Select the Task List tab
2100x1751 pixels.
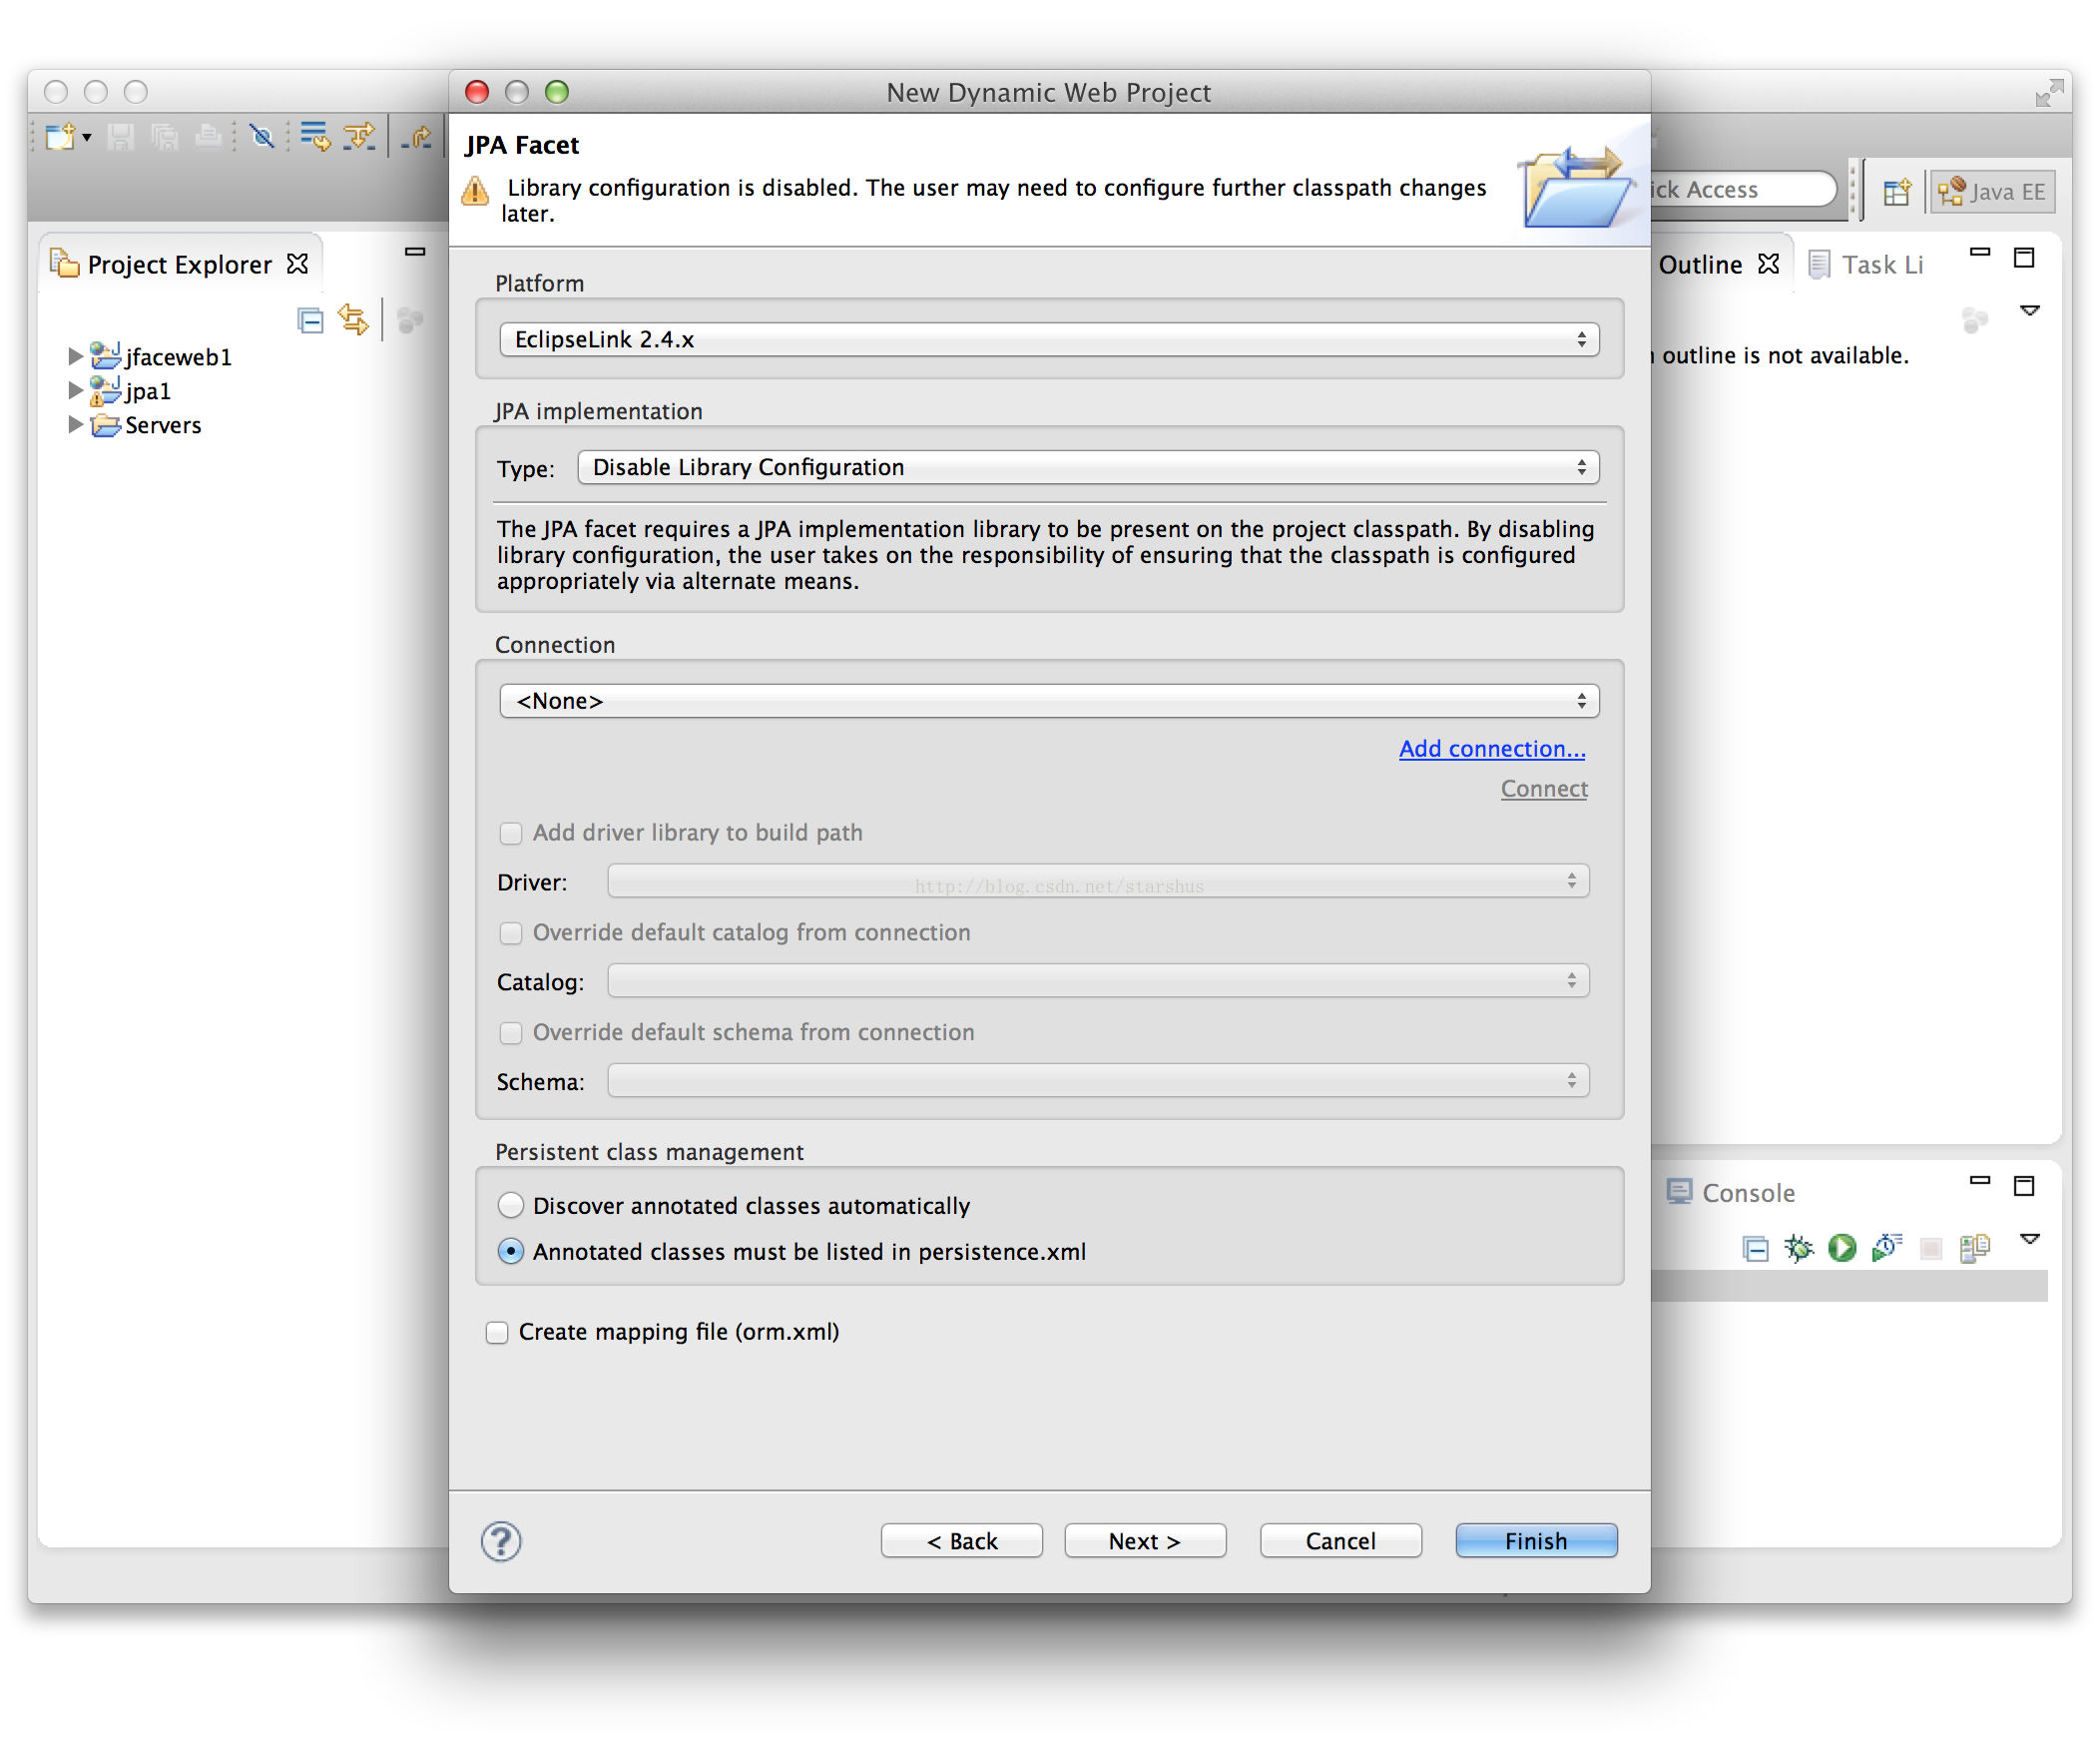pos(1867,265)
